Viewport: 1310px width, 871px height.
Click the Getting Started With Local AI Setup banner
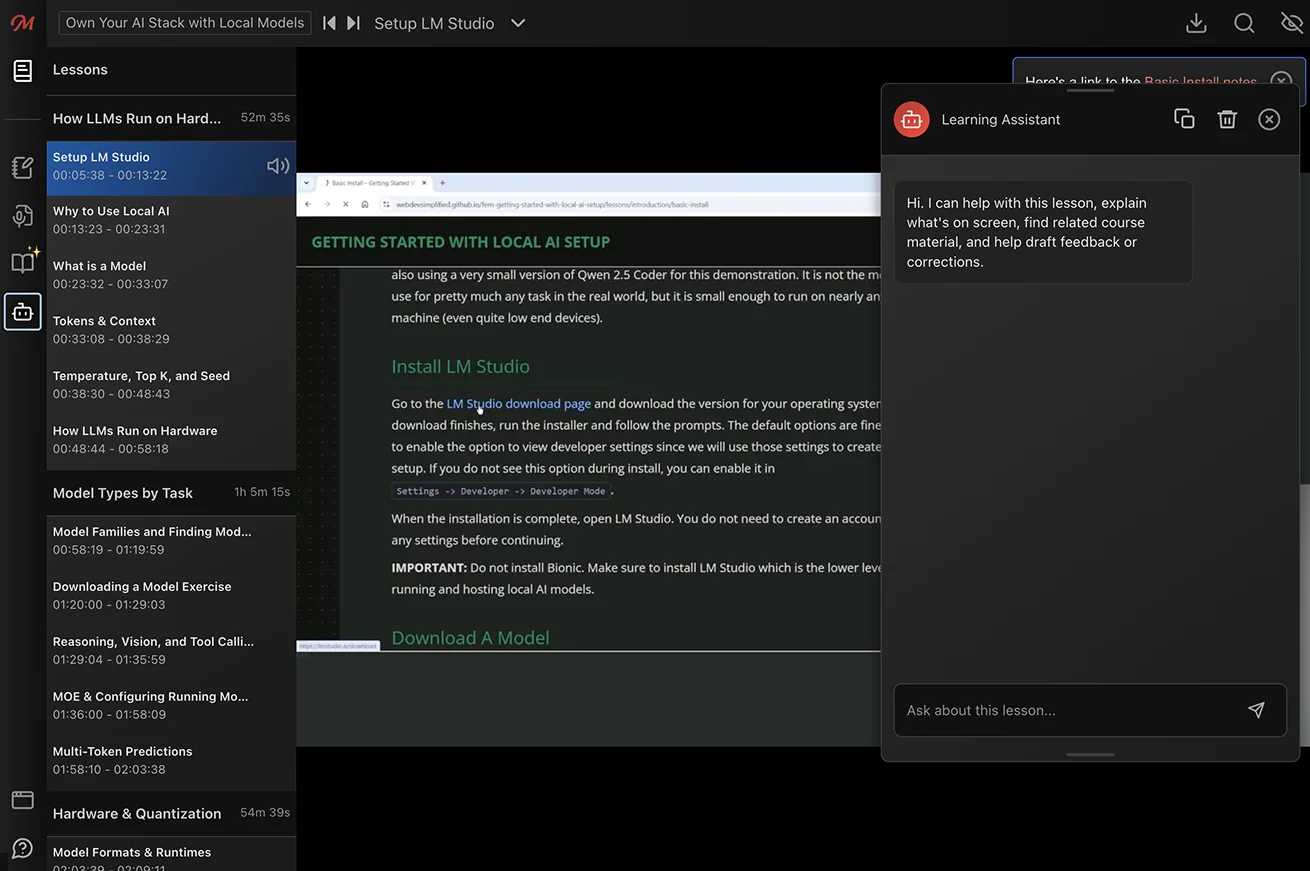pos(461,242)
